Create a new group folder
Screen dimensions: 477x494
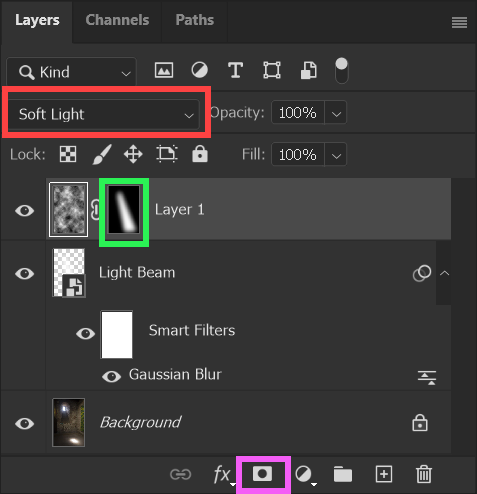click(x=343, y=474)
